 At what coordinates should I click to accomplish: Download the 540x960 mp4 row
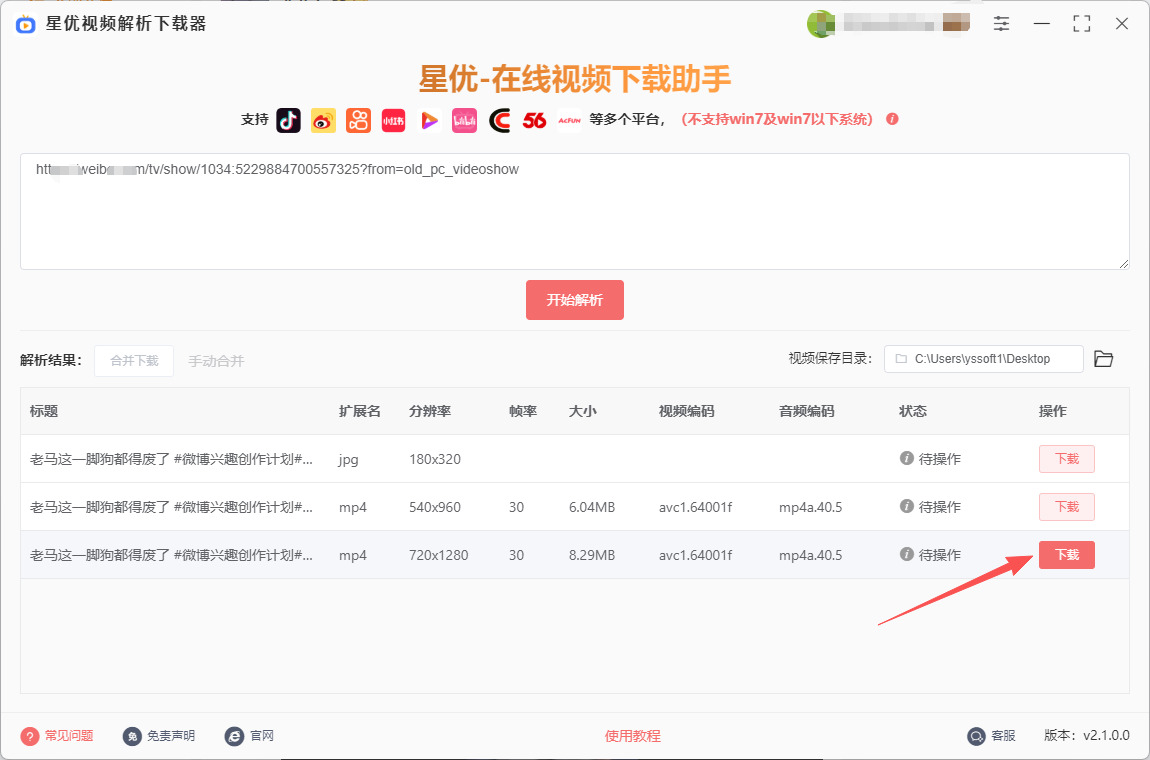[1067, 507]
